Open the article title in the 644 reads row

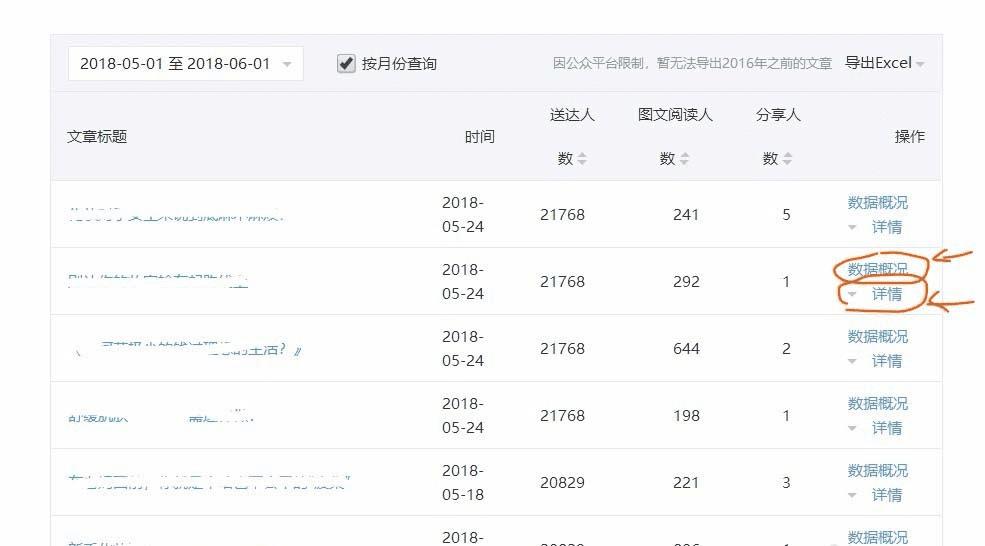(x=187, y=349)
